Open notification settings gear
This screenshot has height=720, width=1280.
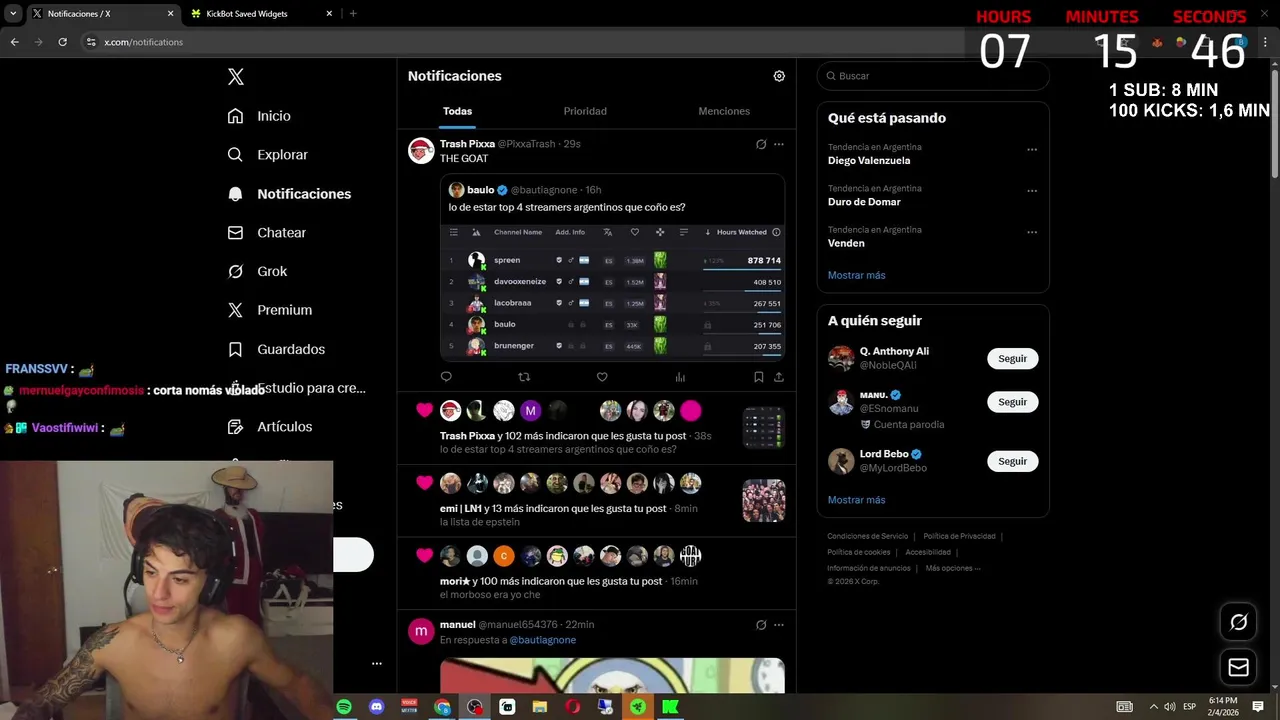click(779, 76)
